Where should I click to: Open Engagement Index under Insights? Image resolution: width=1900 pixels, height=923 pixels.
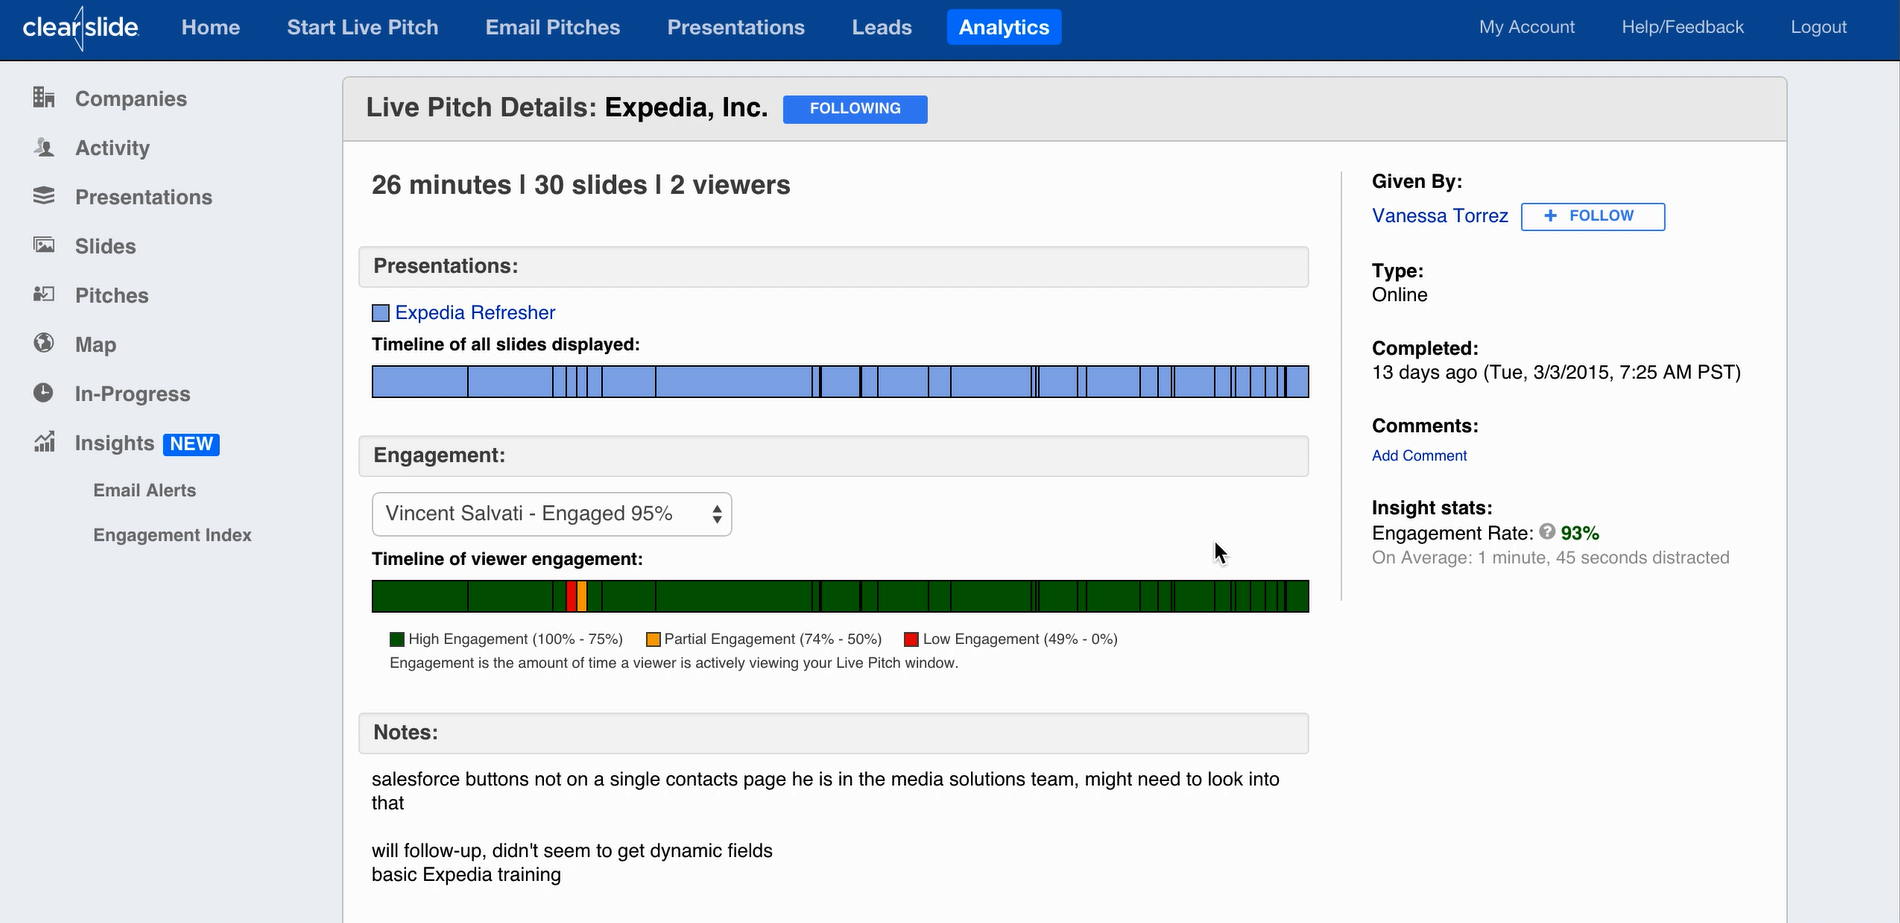172,535
